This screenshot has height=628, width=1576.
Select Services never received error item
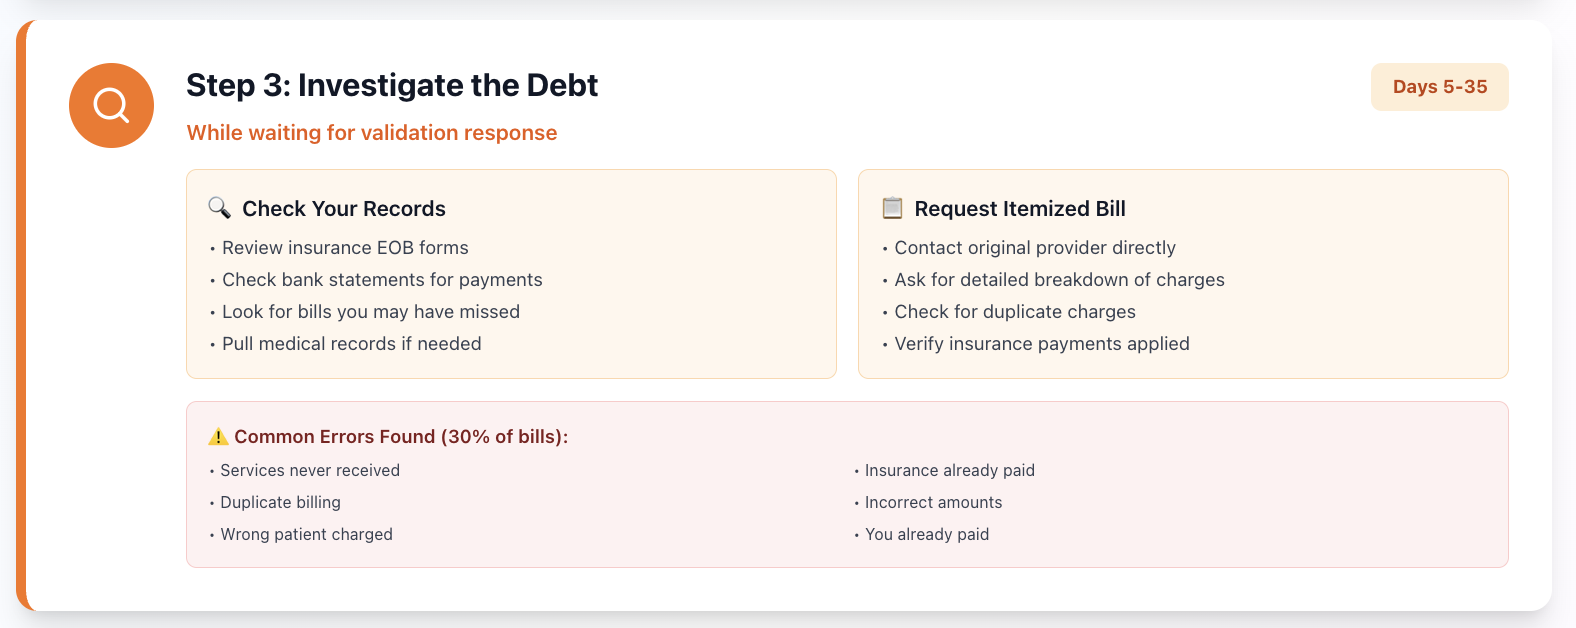310,471
